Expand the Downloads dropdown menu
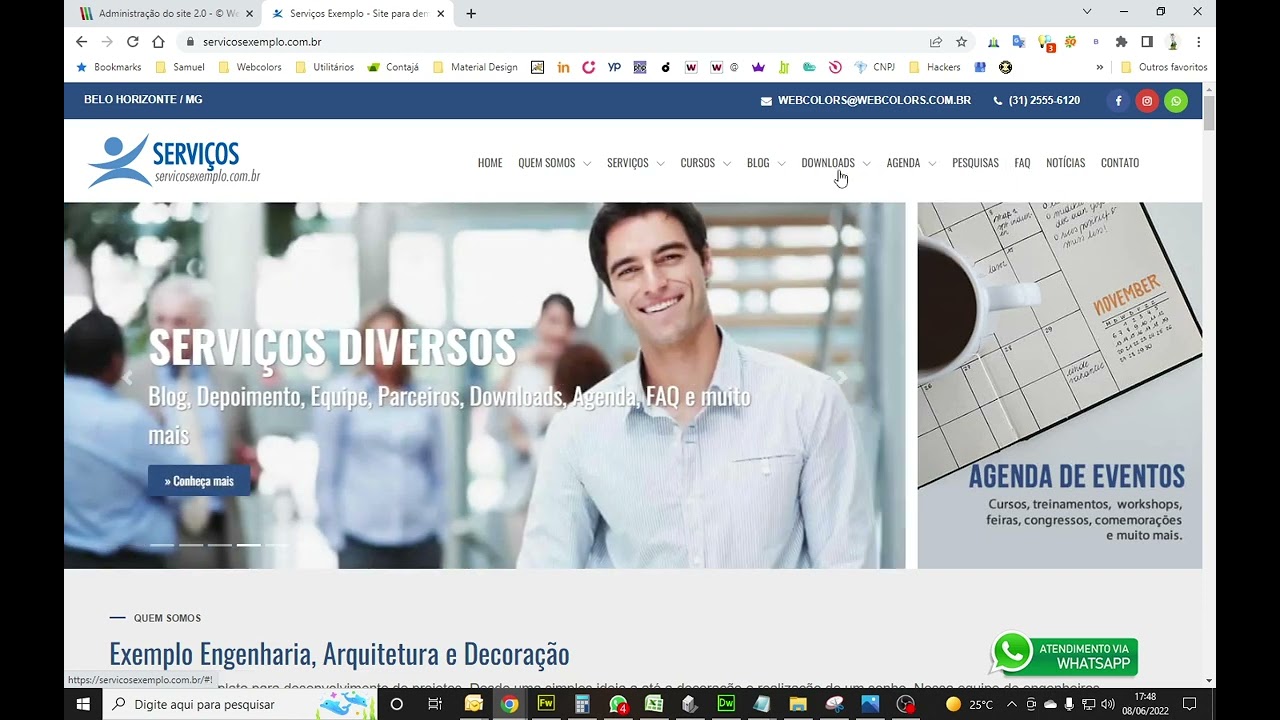This screenshot has height=720, width=1280. (836, 163)
